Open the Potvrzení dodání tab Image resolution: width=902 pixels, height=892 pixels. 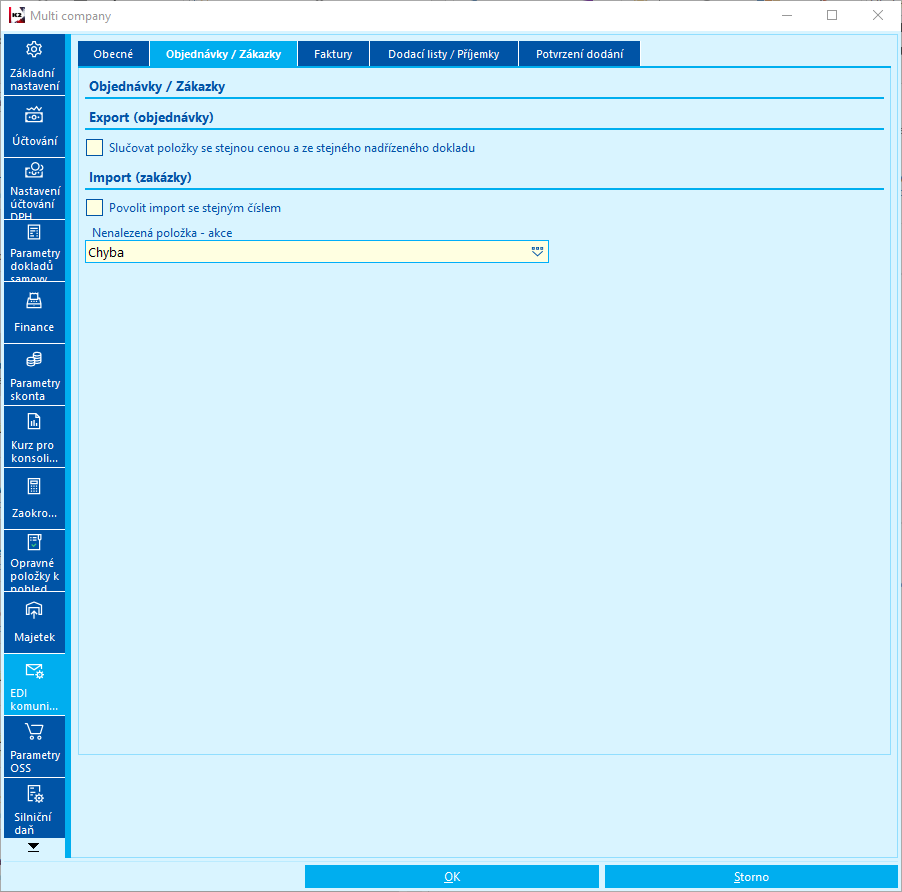coord(579,54)
